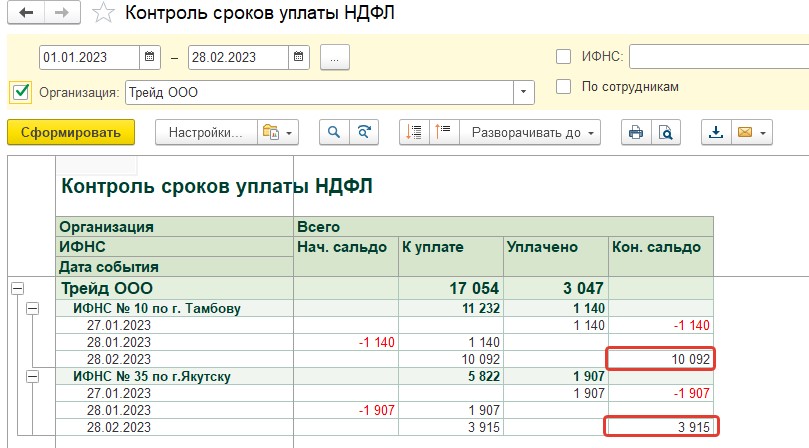Open calendar for start date 01.01.2023
Viewport: 809px width, 448px height.
pos(150,57)
